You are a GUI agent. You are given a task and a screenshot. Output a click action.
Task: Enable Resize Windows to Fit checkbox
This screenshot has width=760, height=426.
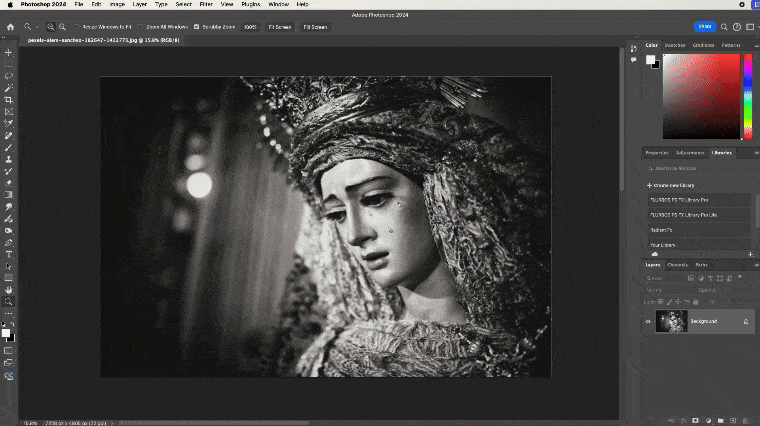pos(76,27)
